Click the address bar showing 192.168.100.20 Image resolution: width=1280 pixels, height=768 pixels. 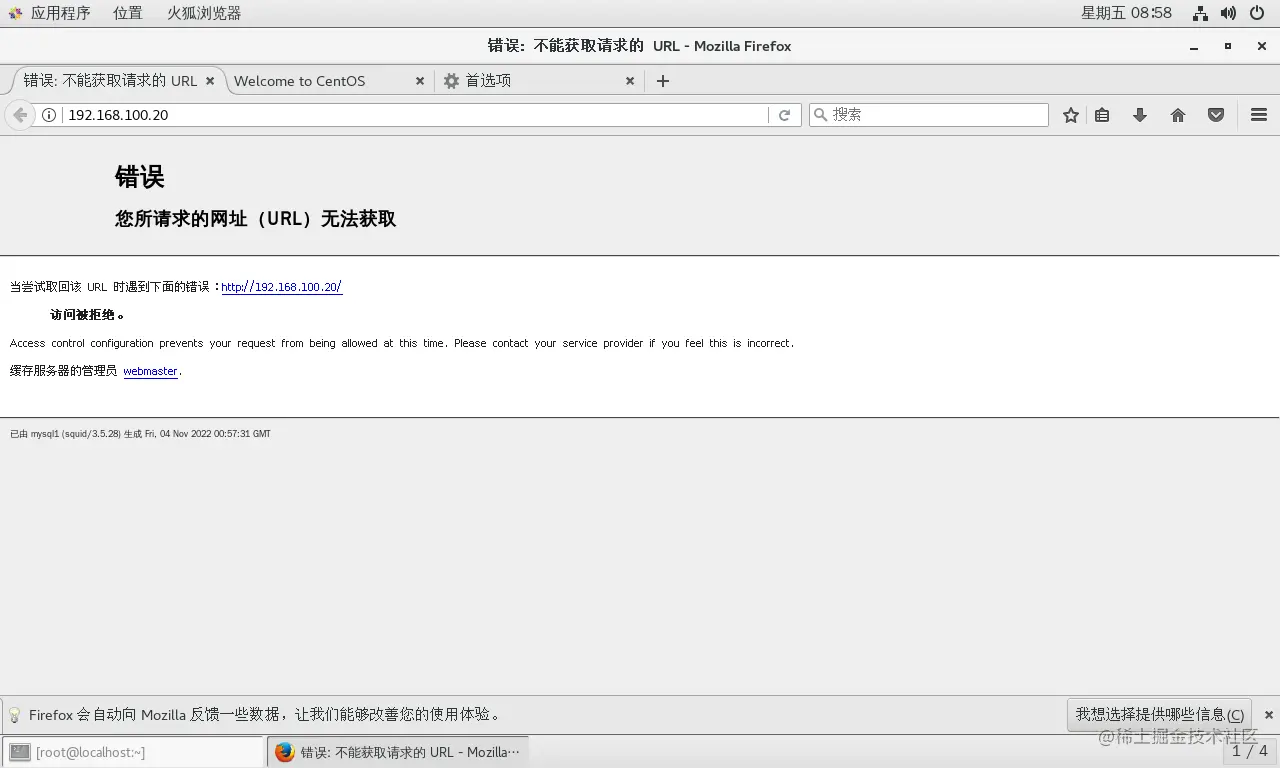tap(415, 115)
